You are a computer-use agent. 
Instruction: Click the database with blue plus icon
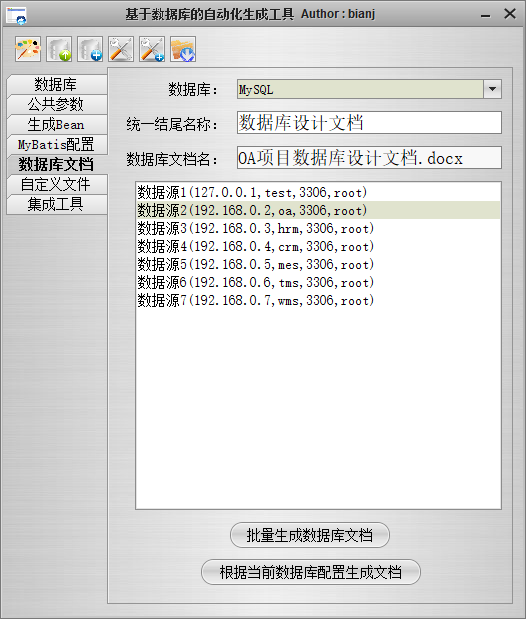(90, 49)
